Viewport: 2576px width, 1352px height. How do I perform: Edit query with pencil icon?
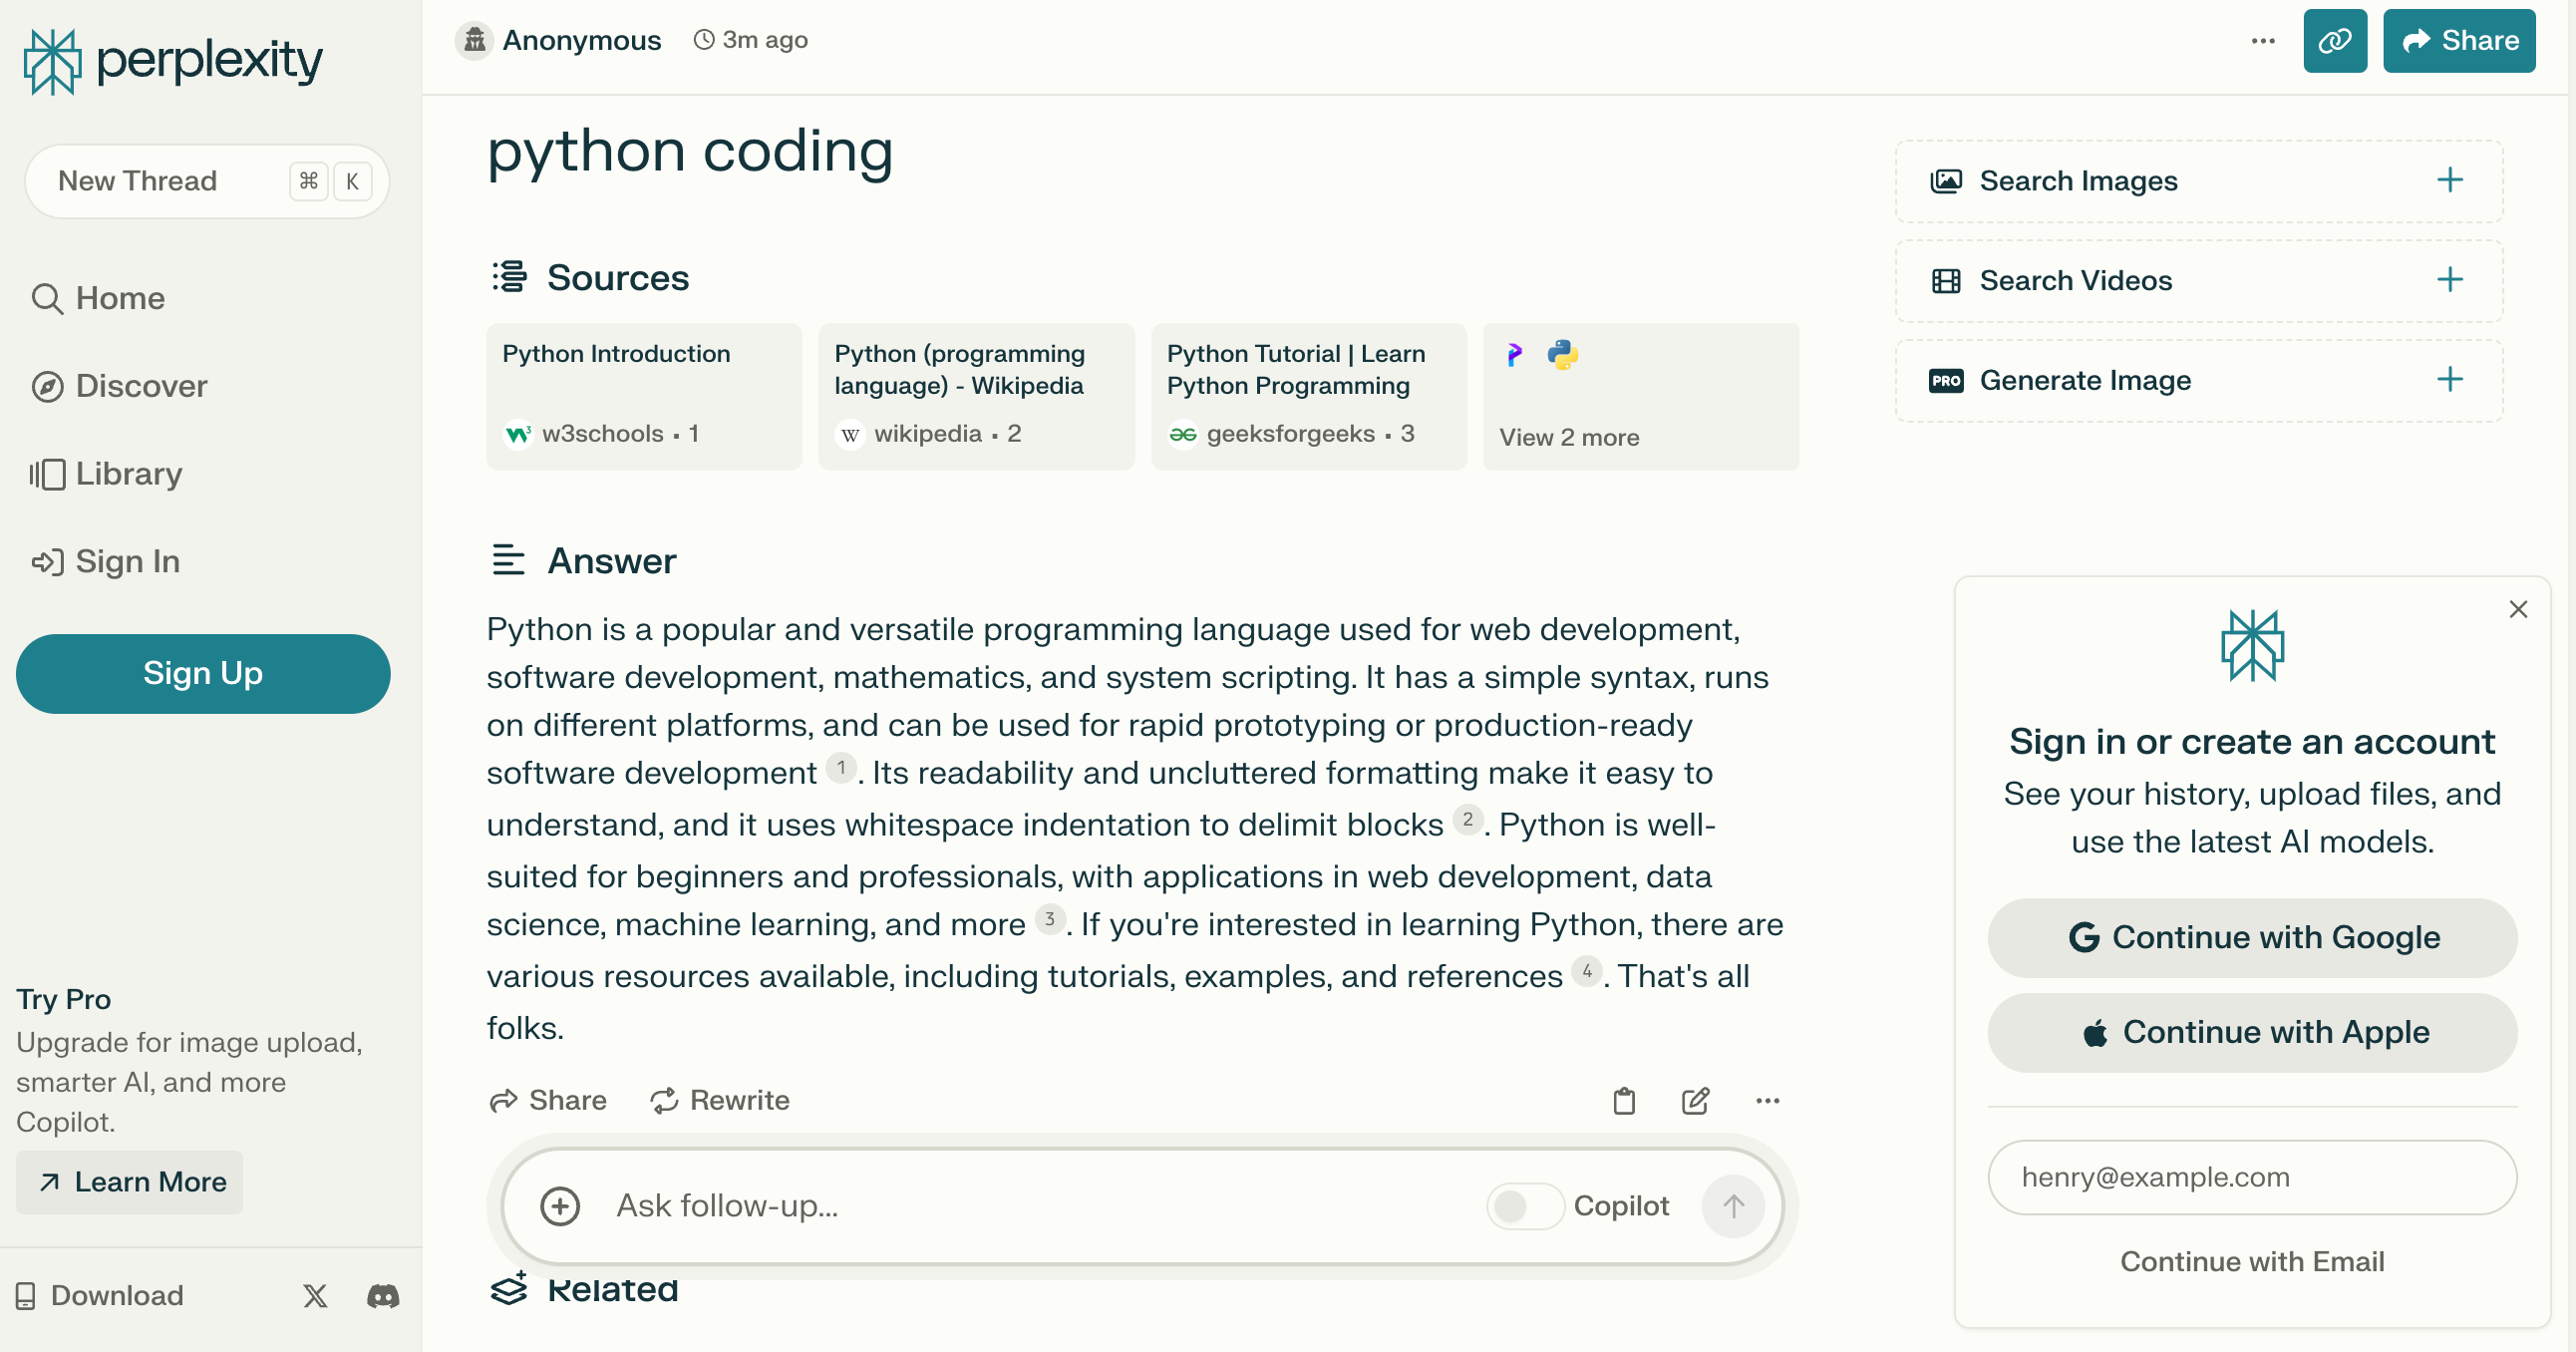[1696, 1101]
